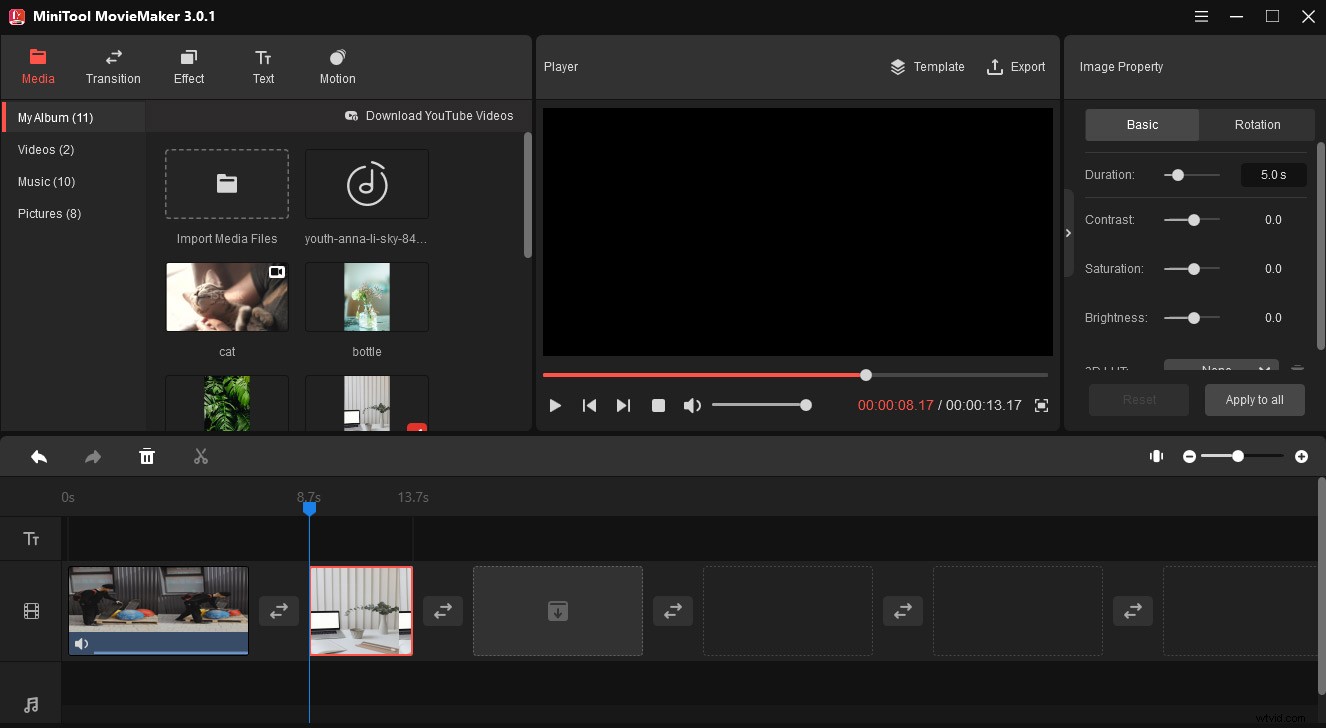Zoom in on the timeline
The width and height of the screenshot is (1326, 728).
click(1302, 456)
